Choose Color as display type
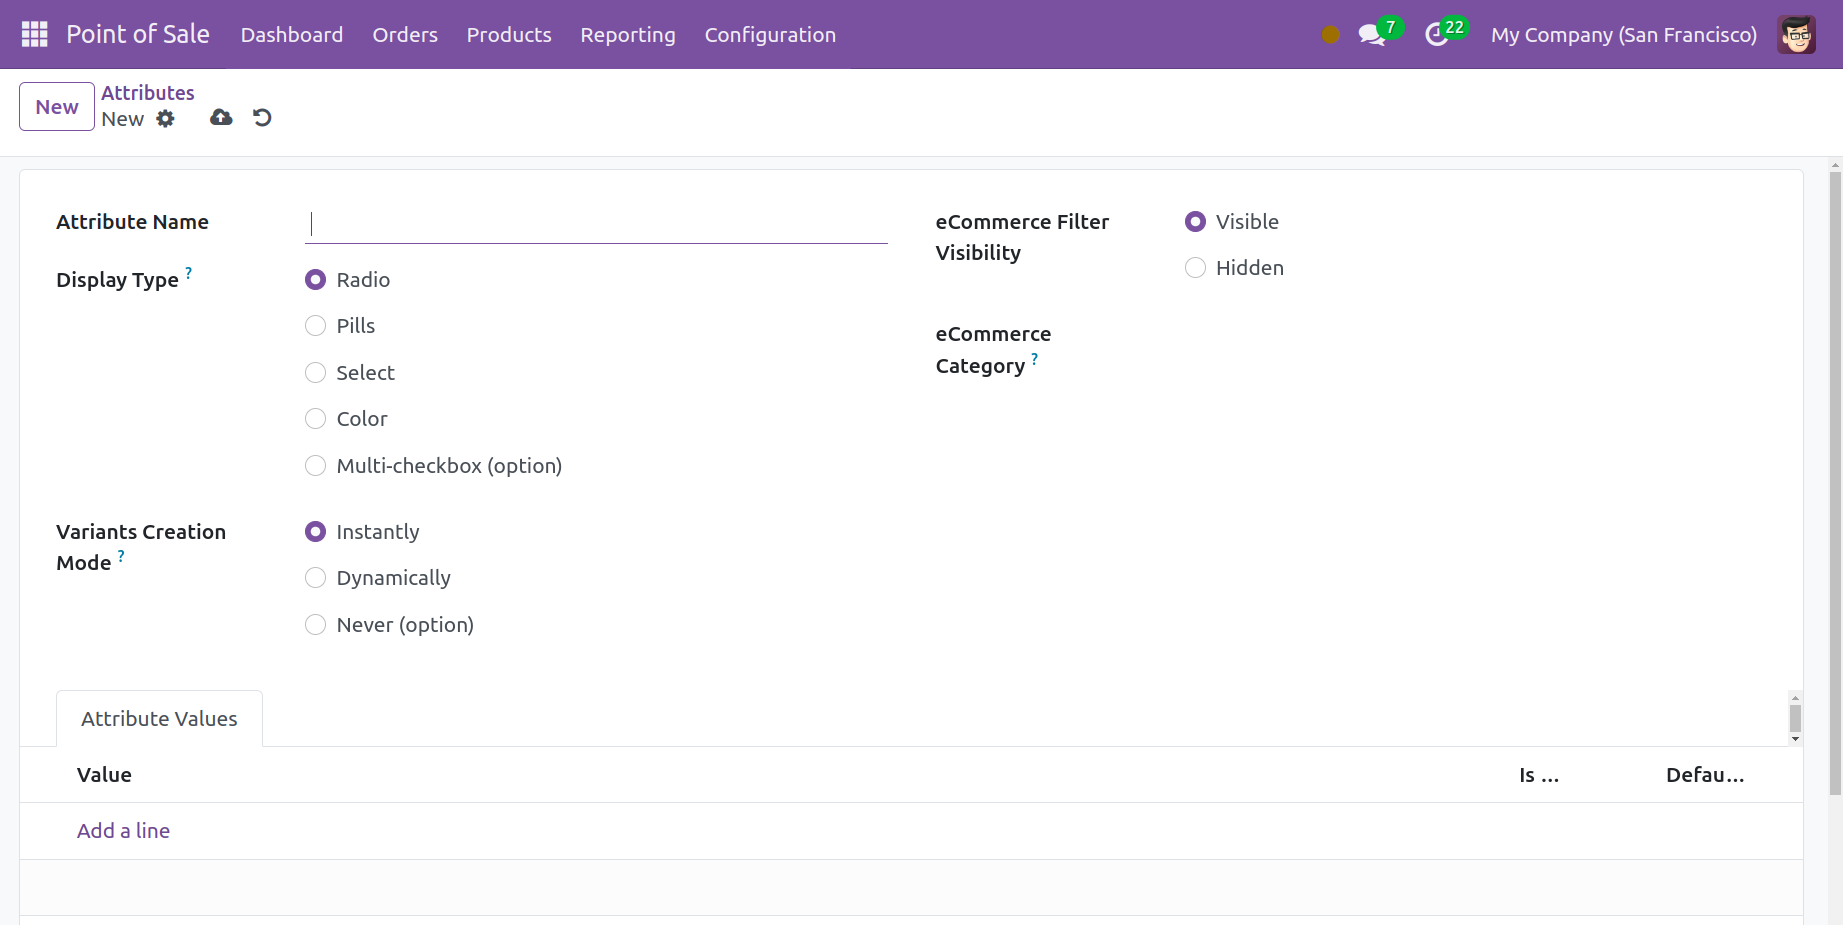This screenshot has height=925, width=1843. pos(316,419)
